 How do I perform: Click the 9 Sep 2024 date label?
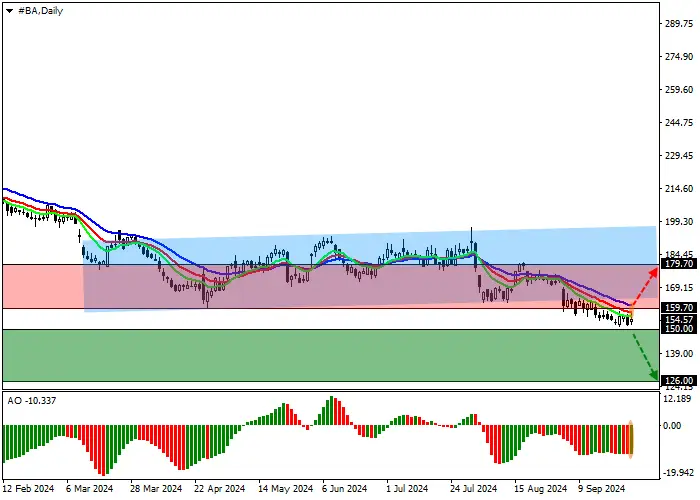(x=602, y=489)
